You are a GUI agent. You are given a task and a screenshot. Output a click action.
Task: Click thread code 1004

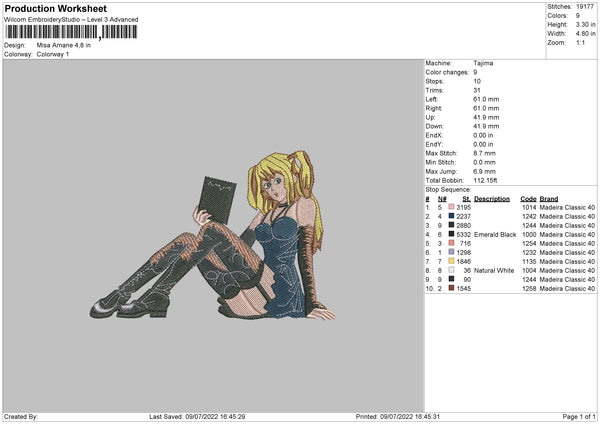[529, 270]
